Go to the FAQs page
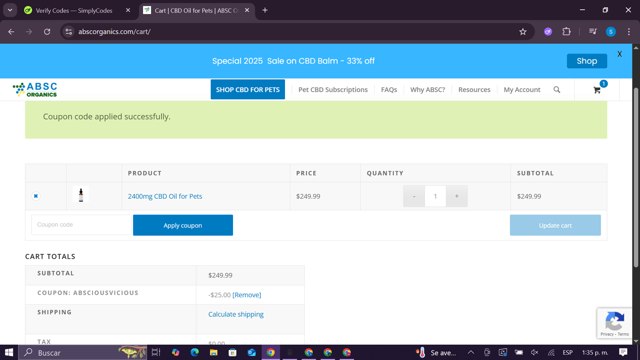Image resolution: width=640 pixels, height=360 pixels. click(x=389, y=89)
